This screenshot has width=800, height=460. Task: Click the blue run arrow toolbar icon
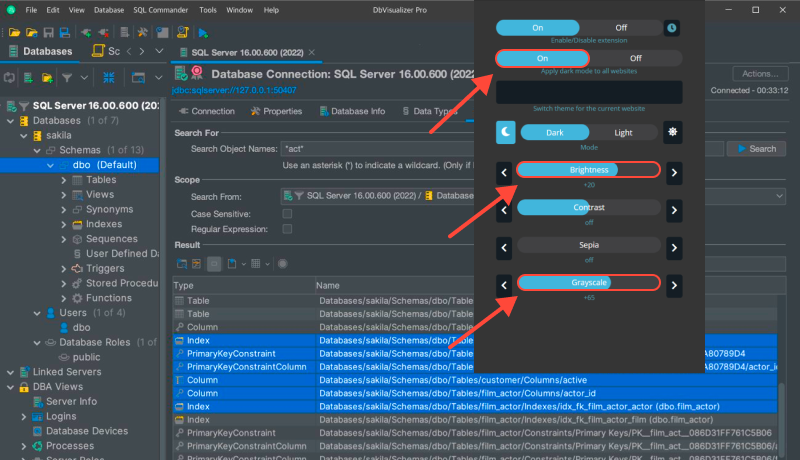pos(203,33)
